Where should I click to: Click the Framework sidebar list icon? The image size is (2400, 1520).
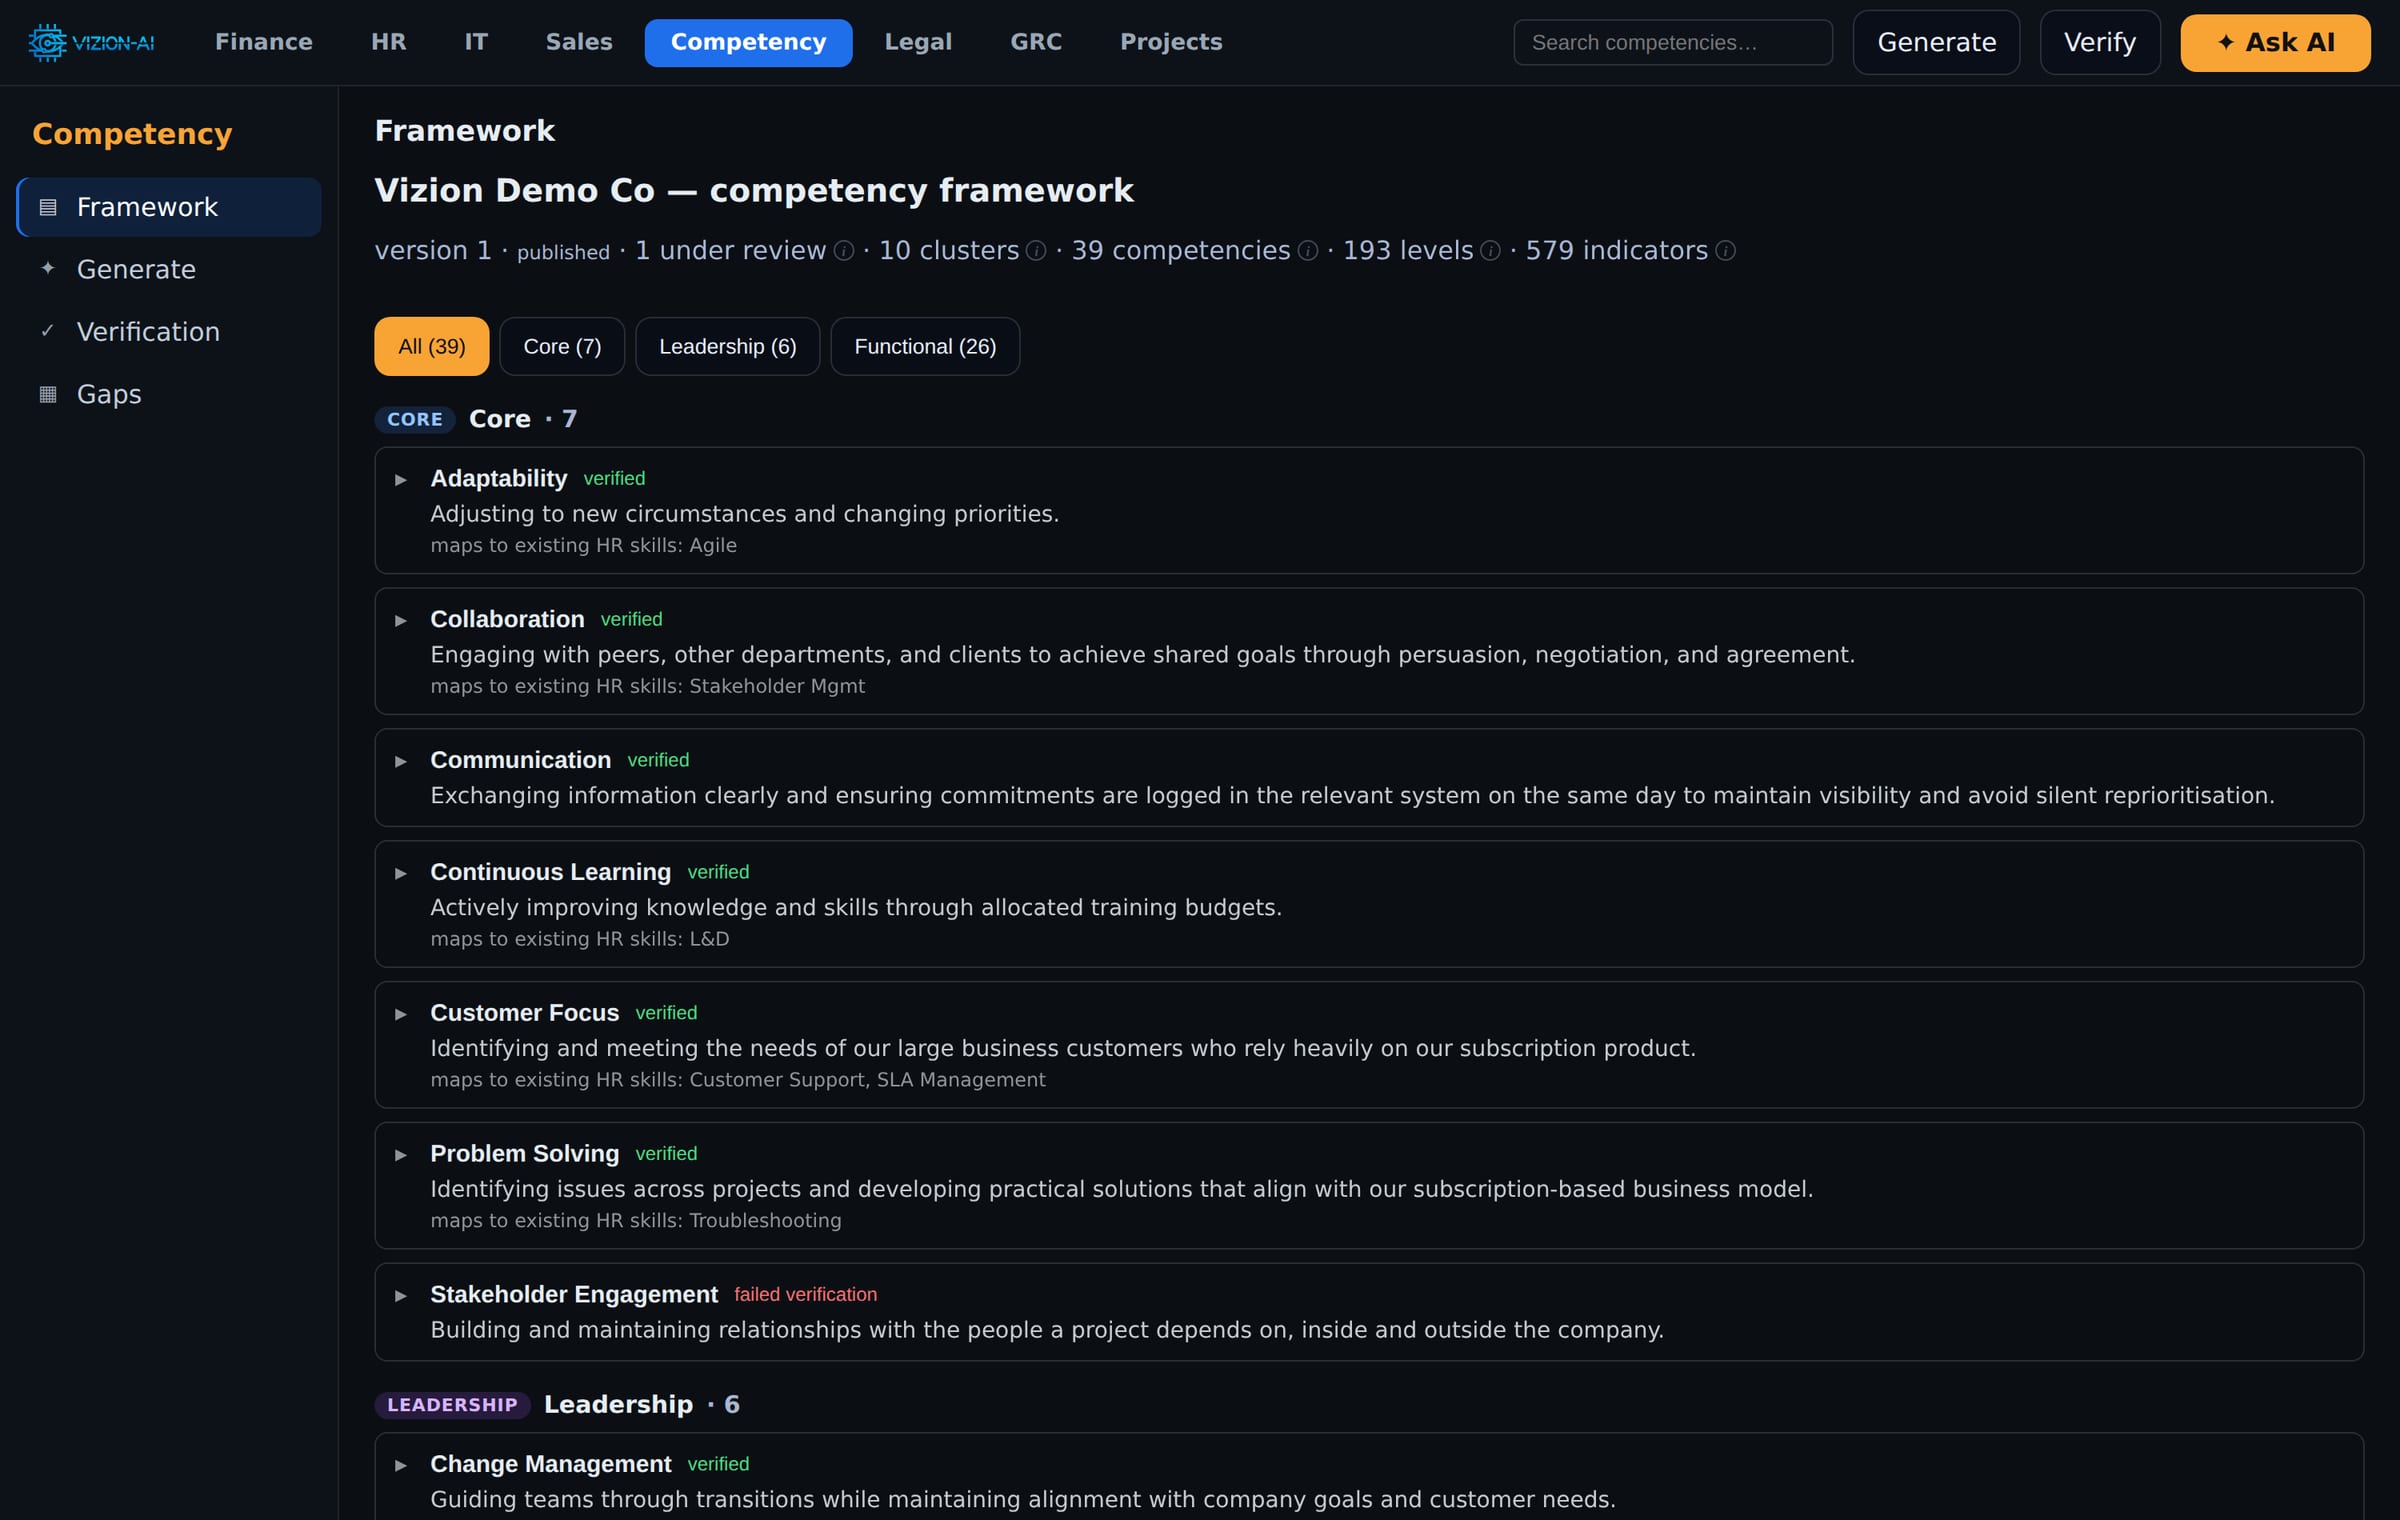[47, 207]
